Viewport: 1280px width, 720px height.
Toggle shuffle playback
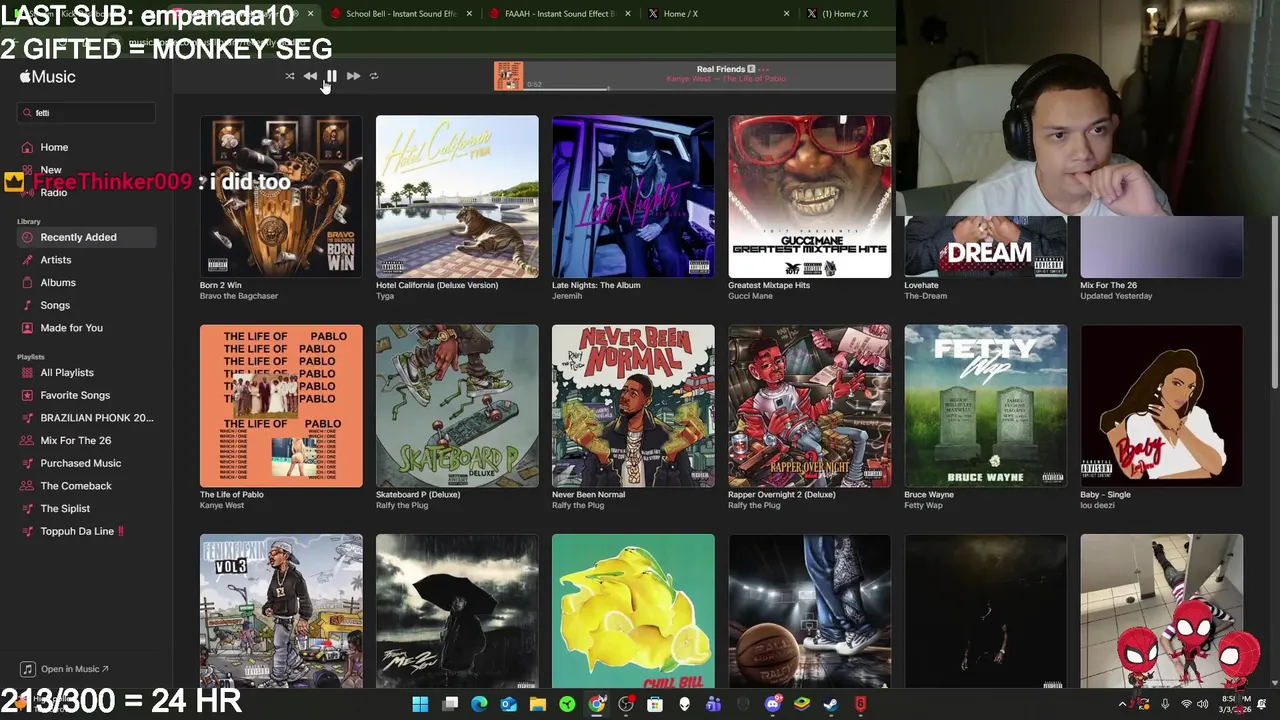290,76
